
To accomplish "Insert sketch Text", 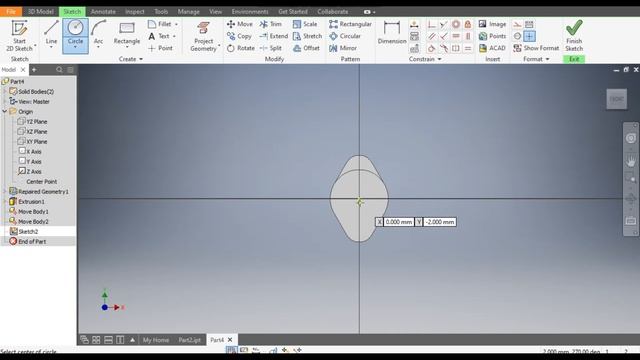I will tap(159, 36).
